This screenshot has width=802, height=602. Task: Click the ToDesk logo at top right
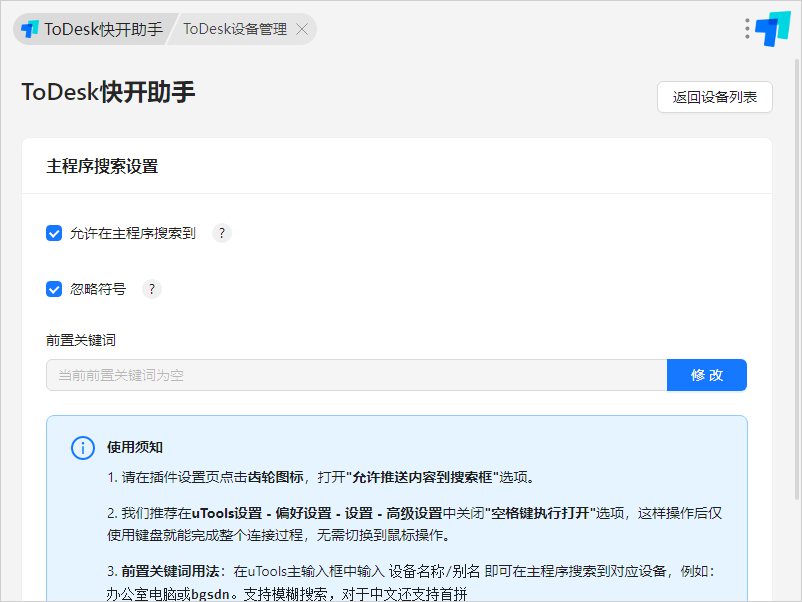773,29
